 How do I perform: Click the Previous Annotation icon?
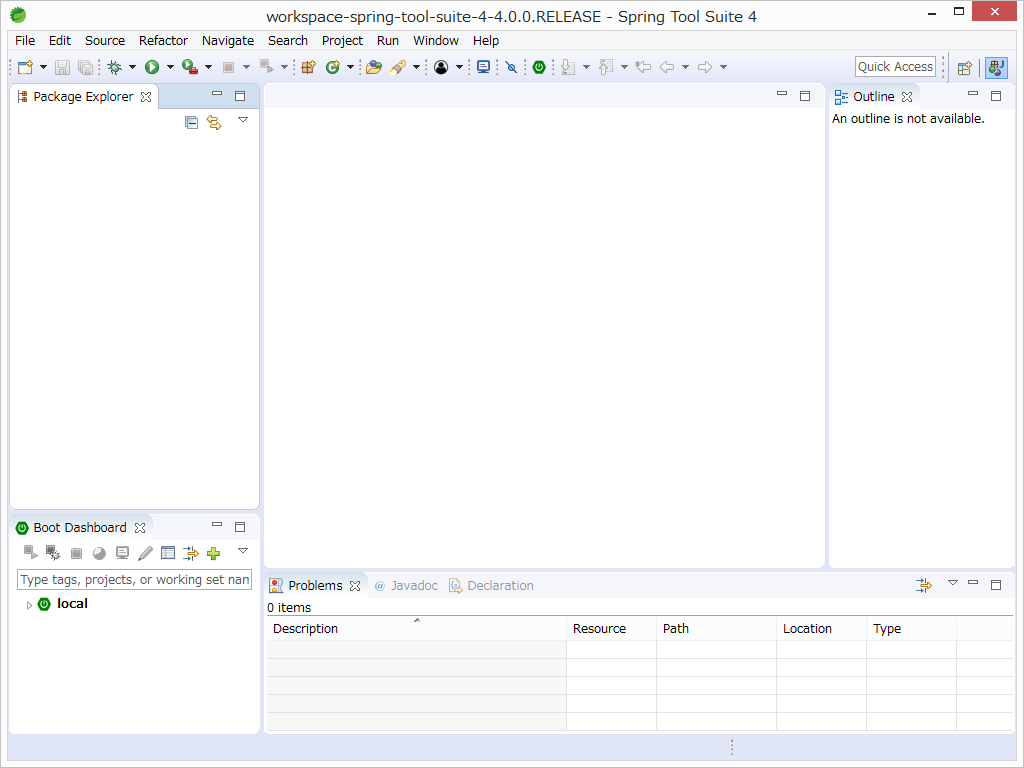[606, 67]
